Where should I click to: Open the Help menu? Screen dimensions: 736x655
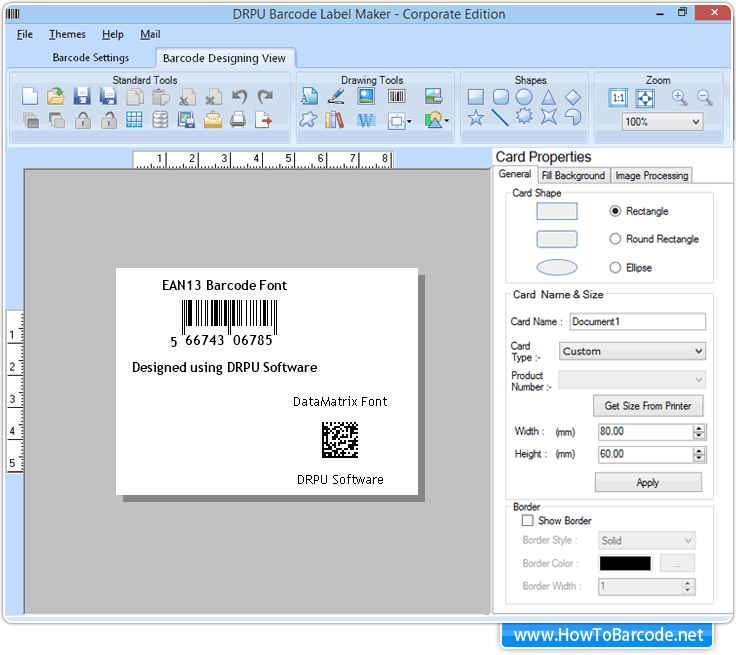click(x=113, y=34)
